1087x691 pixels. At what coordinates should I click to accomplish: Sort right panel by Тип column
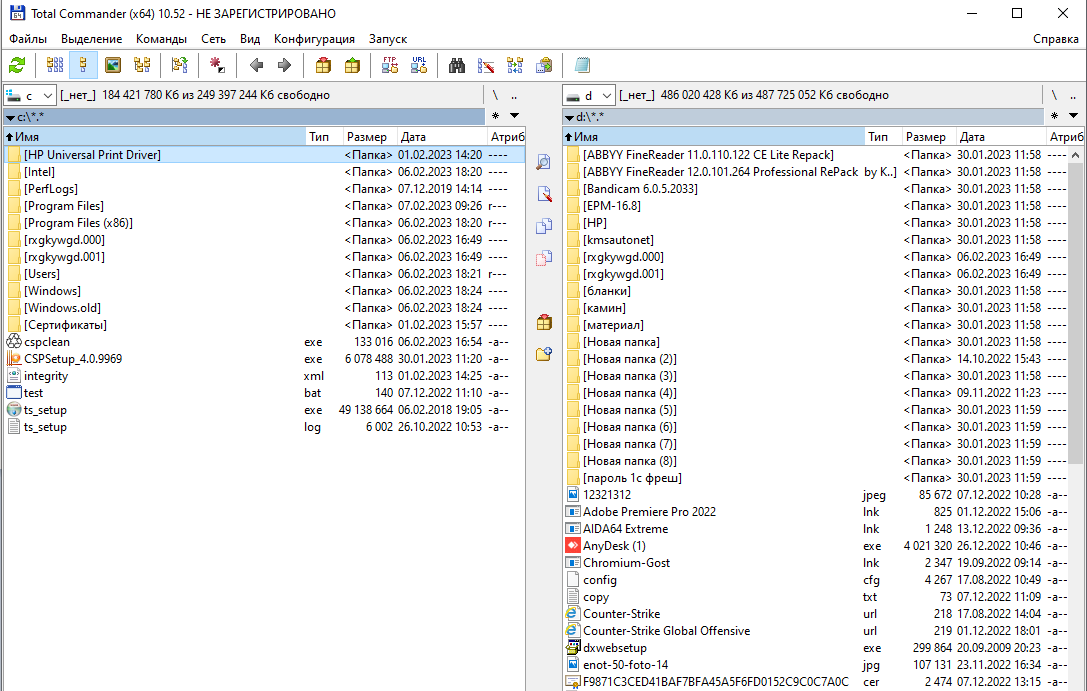882,137
